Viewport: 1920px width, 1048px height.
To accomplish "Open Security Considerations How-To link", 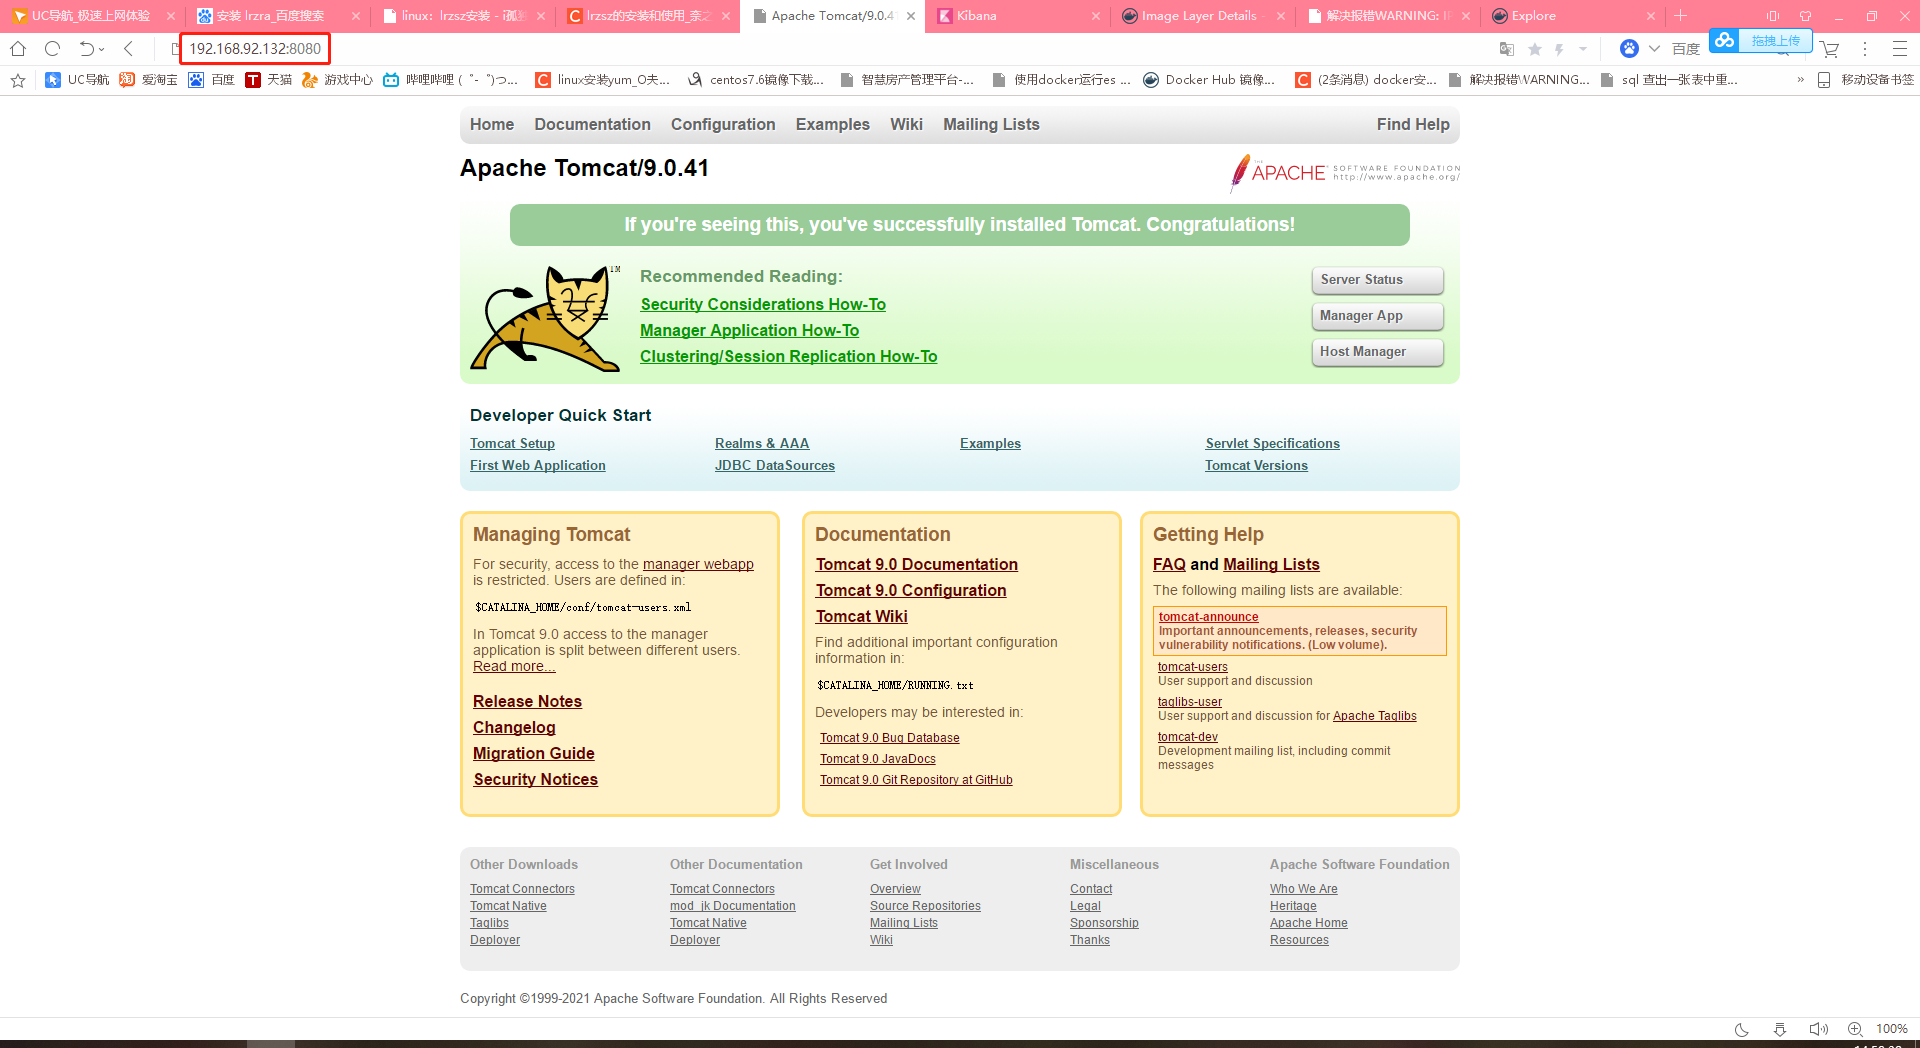I will tap(763, 304).
